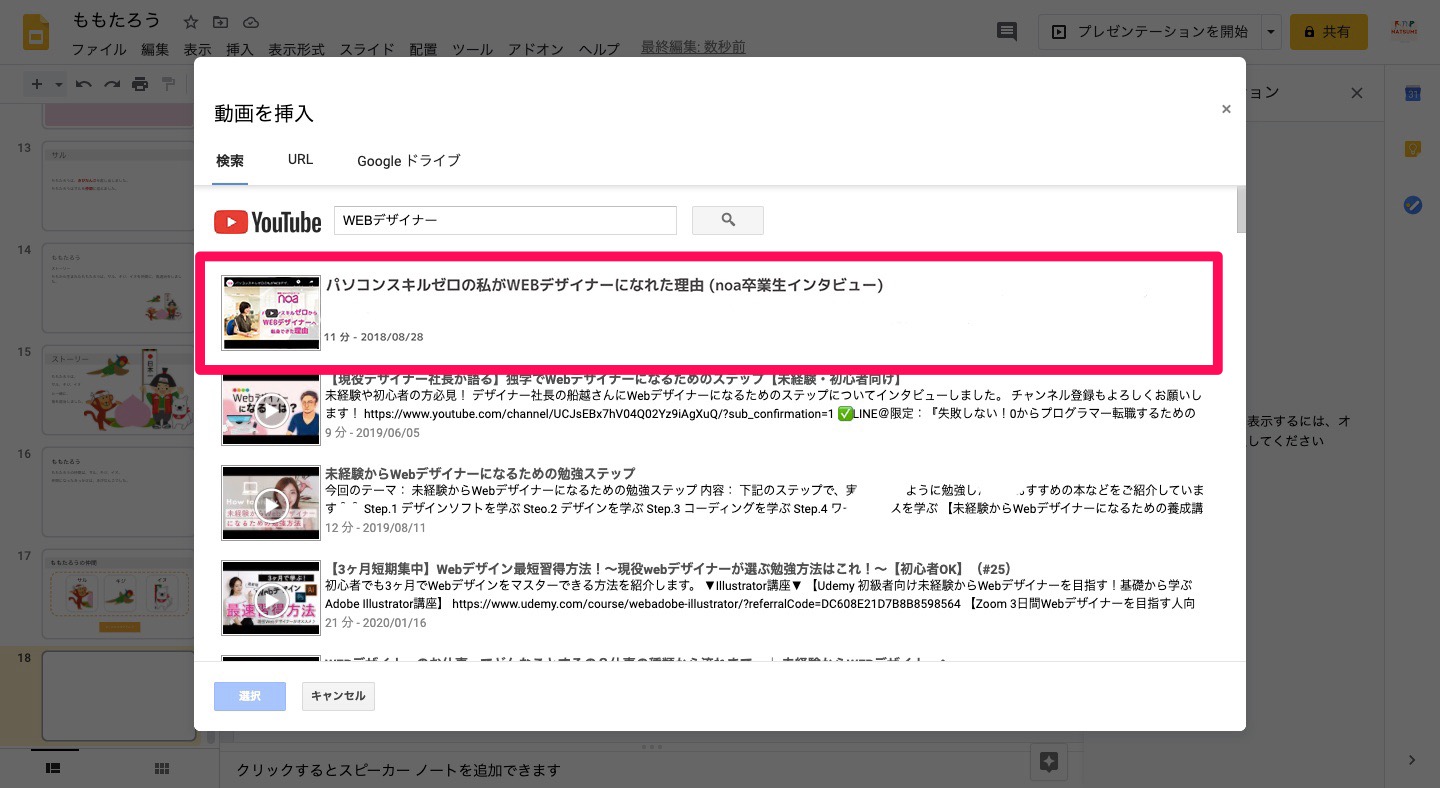Select the 検索 tab
Screen dimensions: 1440x788
tap(230, 161)
